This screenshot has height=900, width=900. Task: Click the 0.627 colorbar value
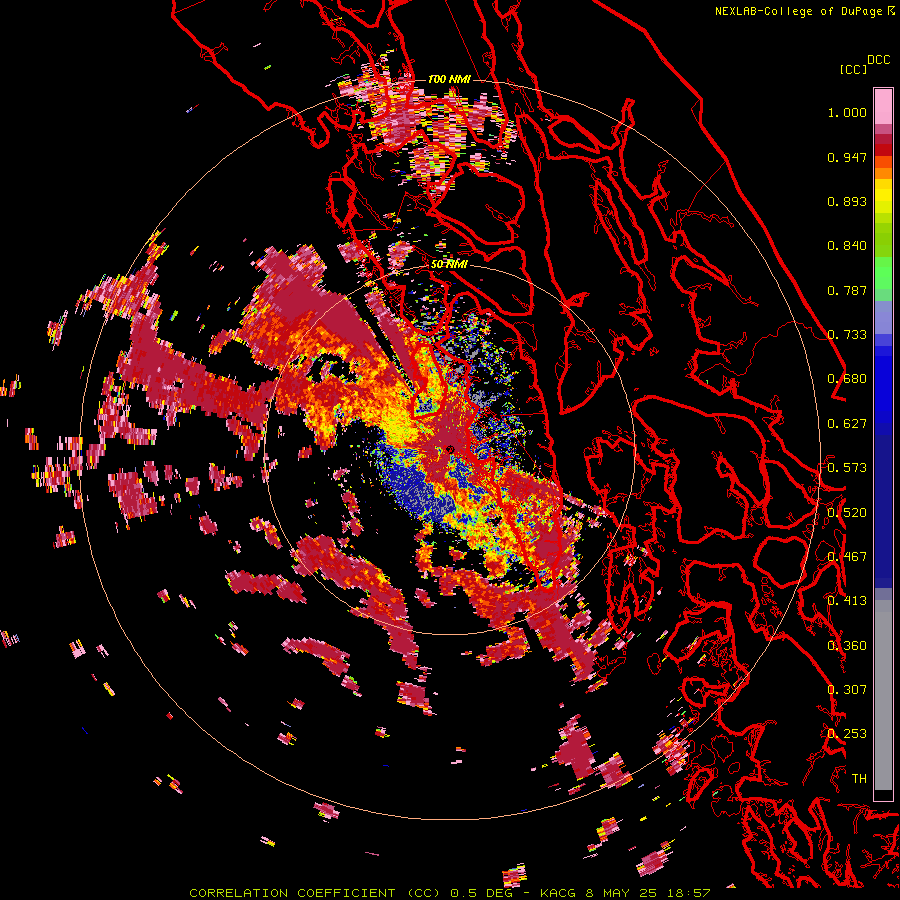click(847, 424)
